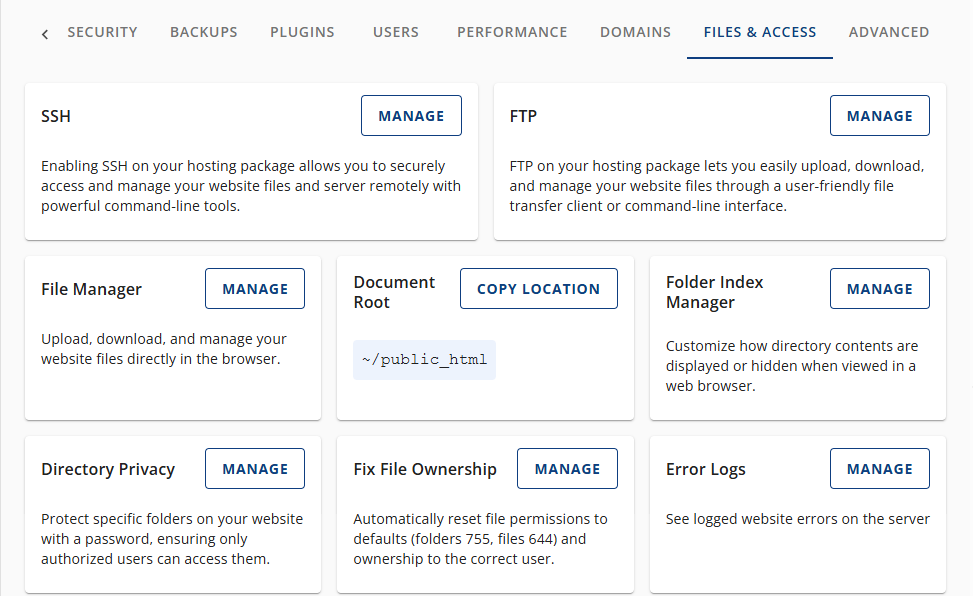Switch to the Security tab
The height and width of the screenshot is (596, 973).
[102, 32]
